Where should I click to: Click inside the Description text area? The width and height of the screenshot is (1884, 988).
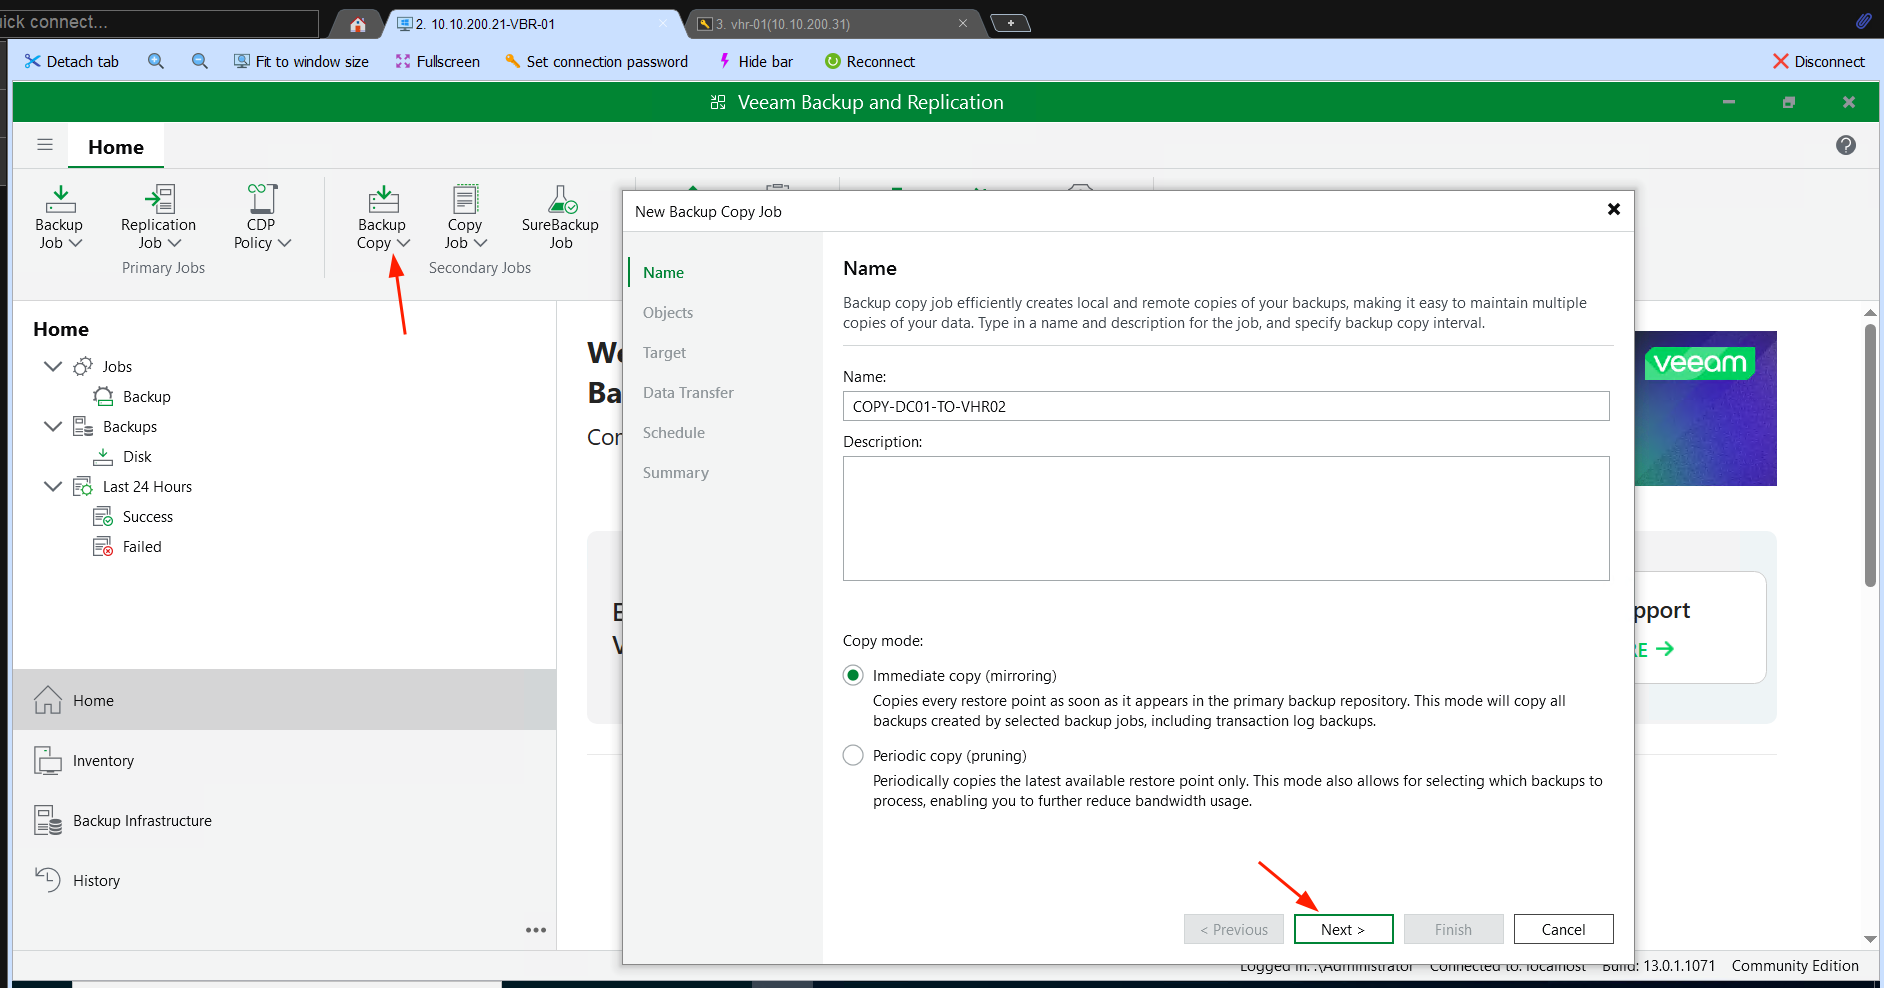pyautogui.click(x=1226, y=518)
